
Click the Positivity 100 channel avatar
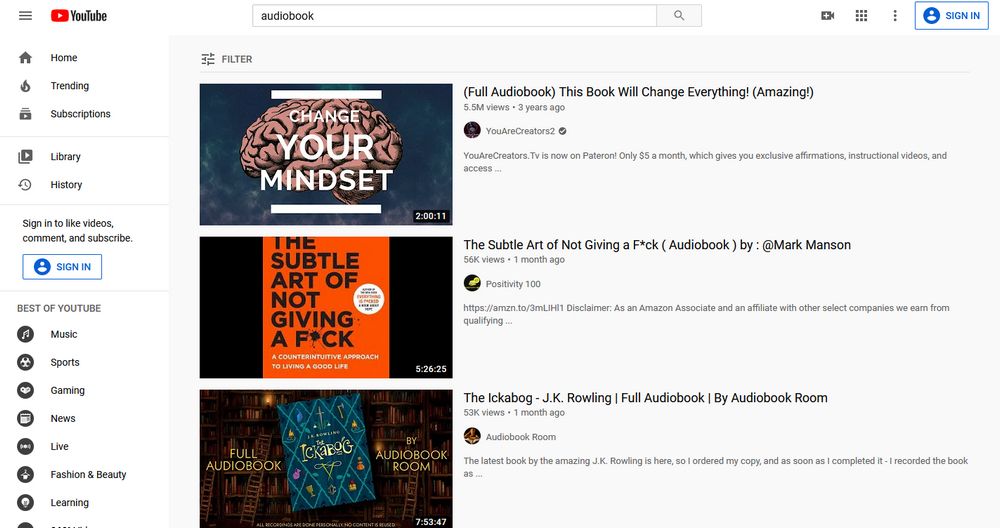[x=472, y=283]
